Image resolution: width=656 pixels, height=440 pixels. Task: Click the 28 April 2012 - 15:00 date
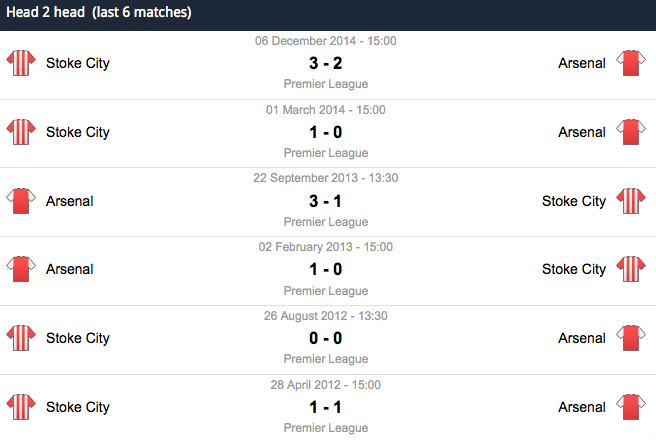(x=325, y=385)
